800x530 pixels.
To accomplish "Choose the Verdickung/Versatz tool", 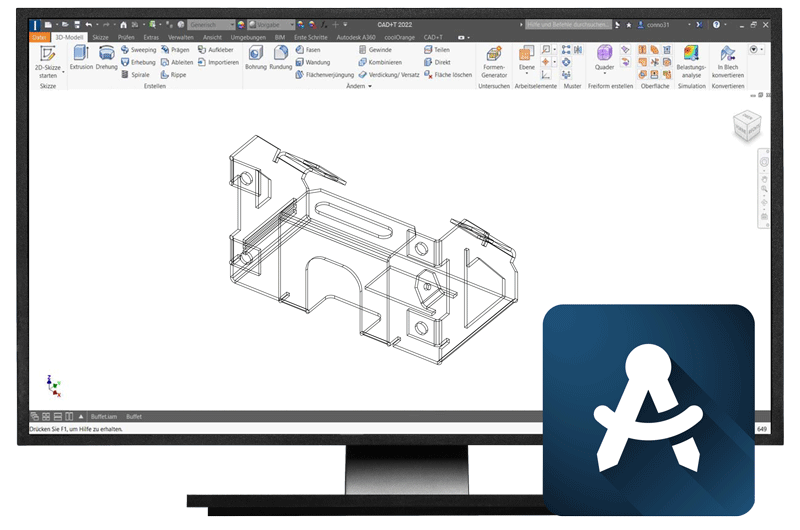I will pos(389,74).
